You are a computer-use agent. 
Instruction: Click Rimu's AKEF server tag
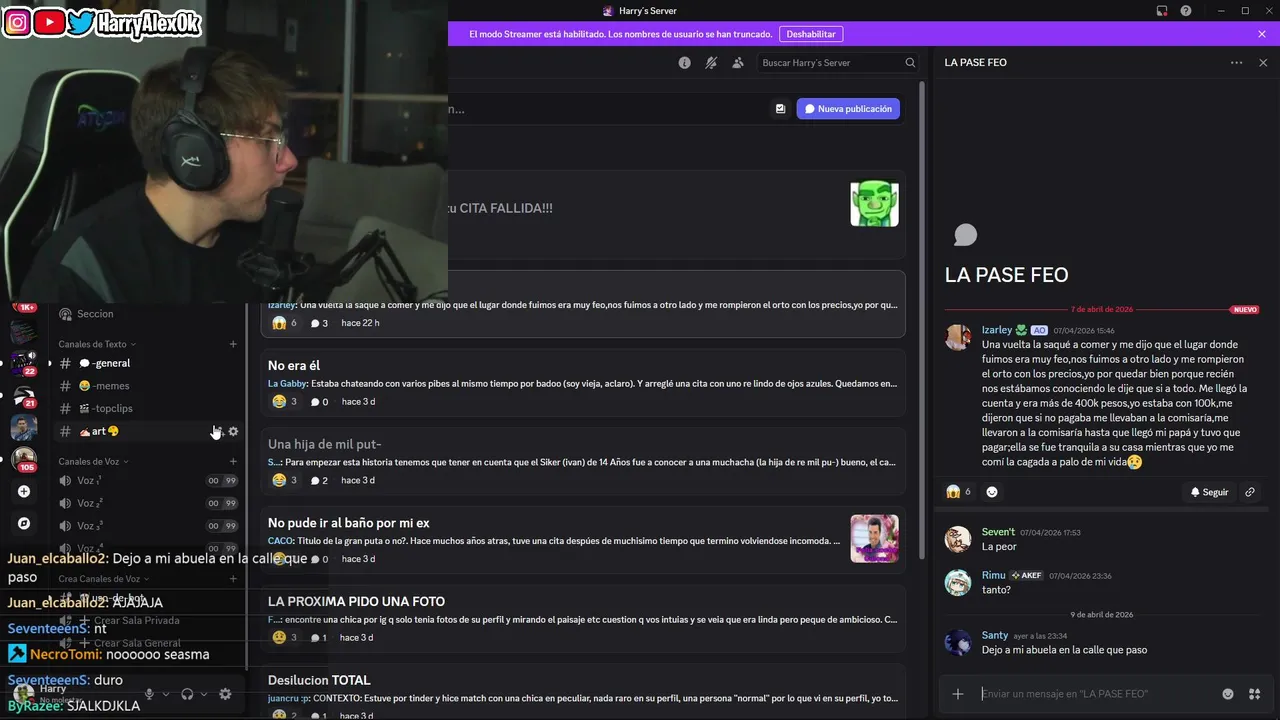(x=1026, y=576)
